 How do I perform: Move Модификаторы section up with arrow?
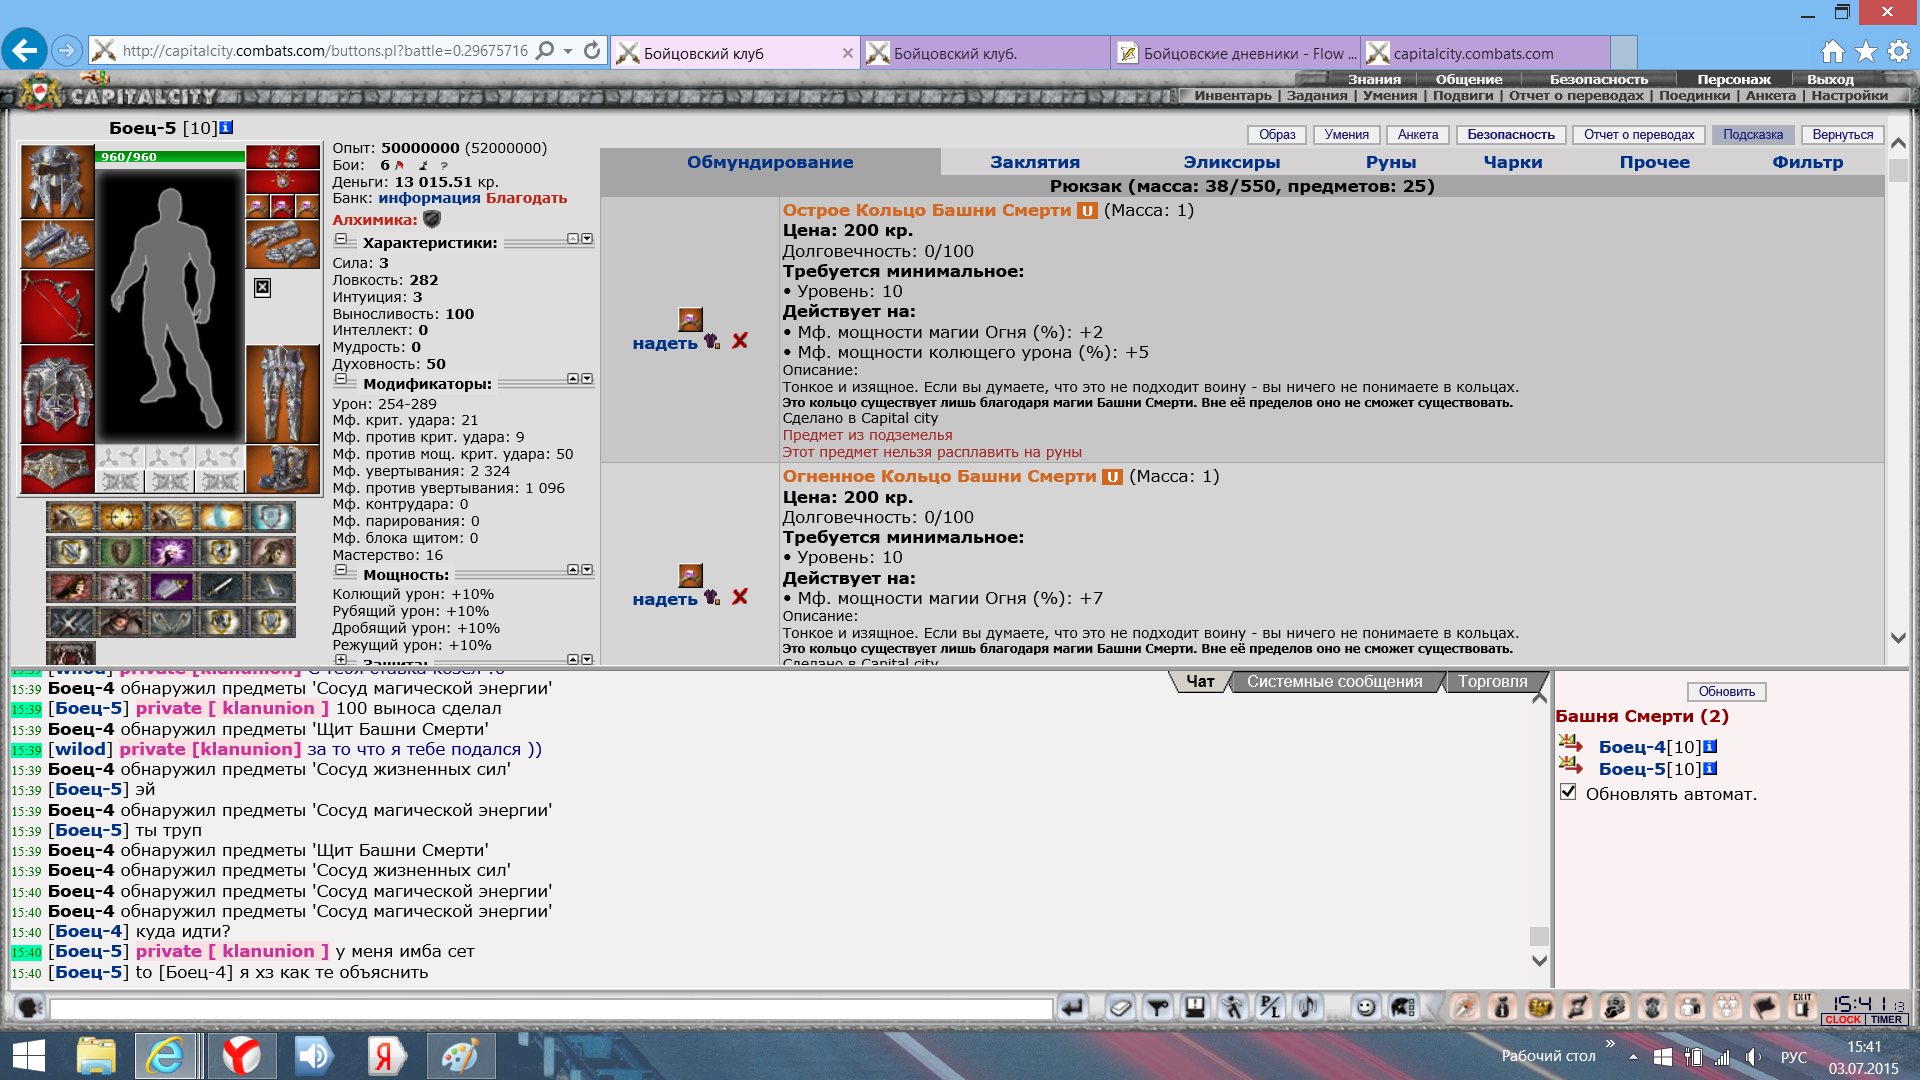pos(573,379)
